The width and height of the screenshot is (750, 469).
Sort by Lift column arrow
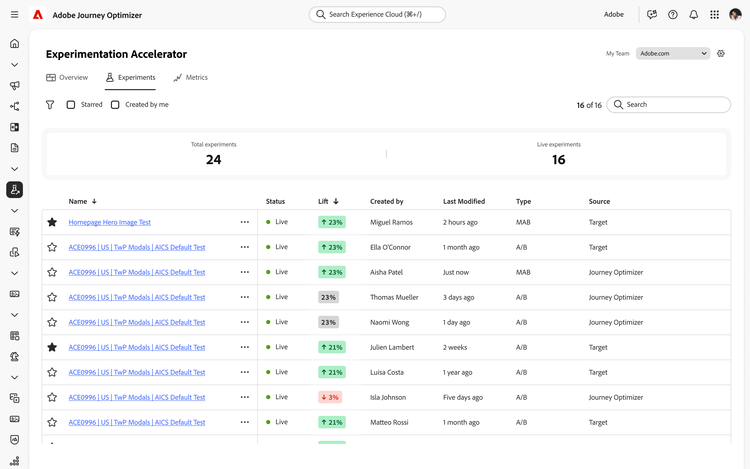336,202
